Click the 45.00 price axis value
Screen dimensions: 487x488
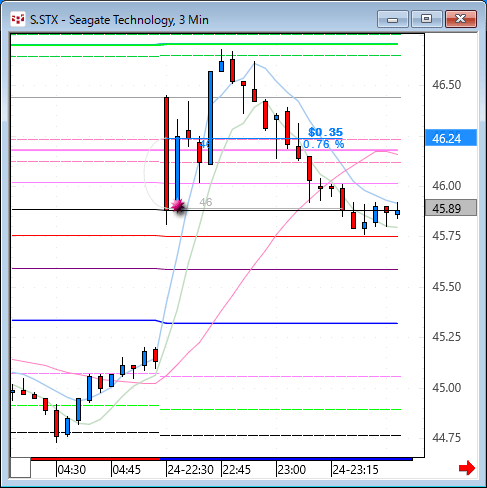click(446, 388)
